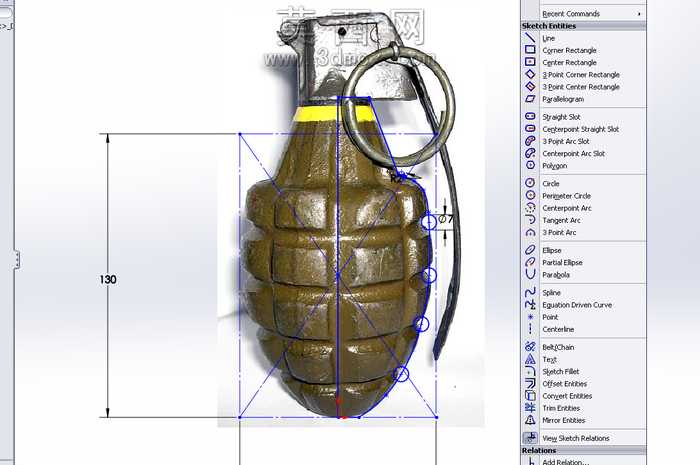Choose the Centerpoint Arc icon
The image size is (700, 465).
(x=530, y=208)
